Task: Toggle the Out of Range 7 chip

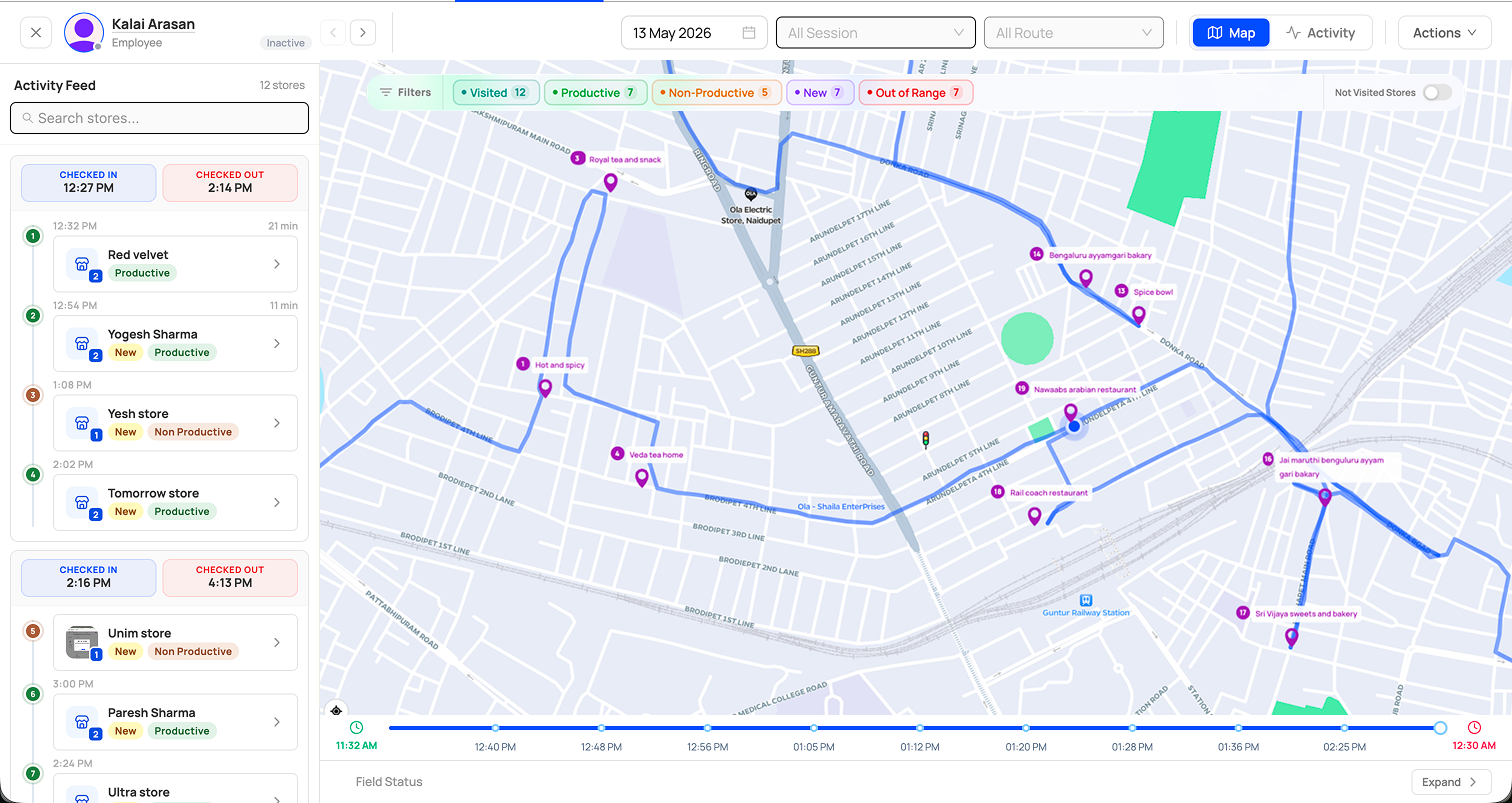Action: [x=916, y=93]
